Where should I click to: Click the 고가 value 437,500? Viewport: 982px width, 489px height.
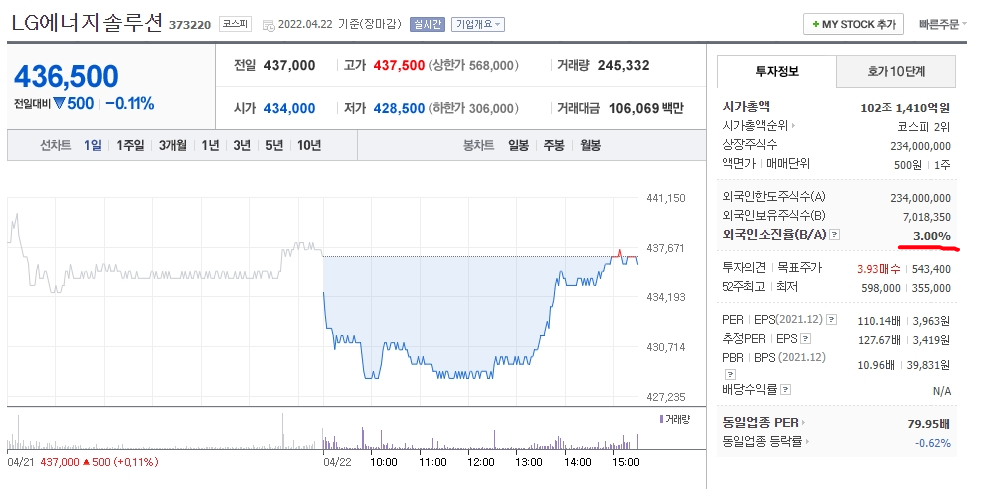[x=399, y=65]
